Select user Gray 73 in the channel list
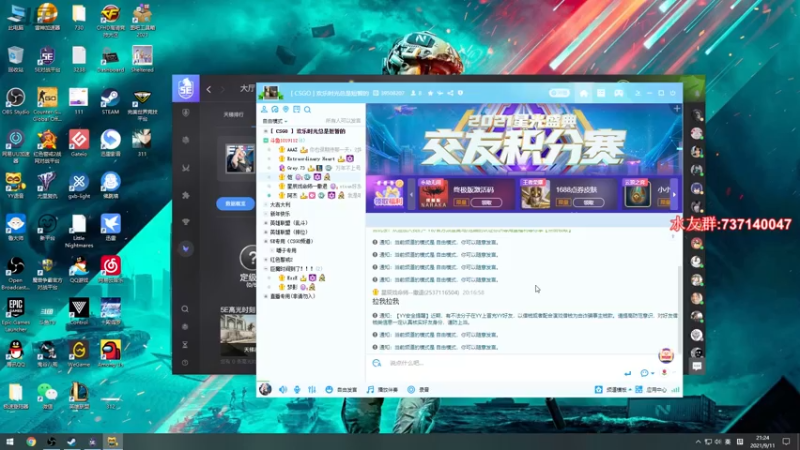This screenshot has width=800, height=450. tap(295, 168)
